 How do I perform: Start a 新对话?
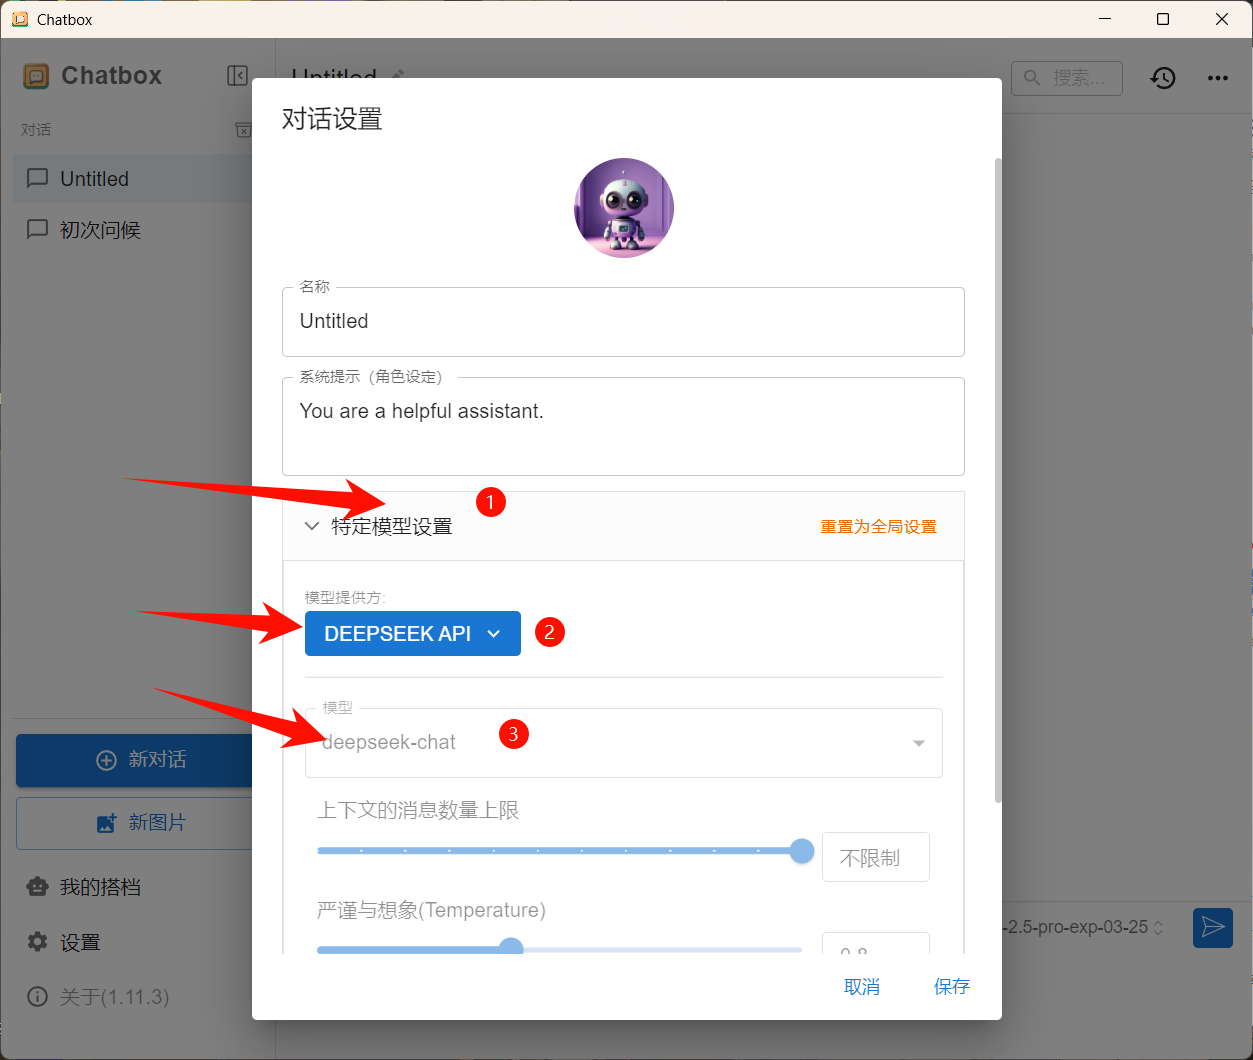[x=134, y=760]
